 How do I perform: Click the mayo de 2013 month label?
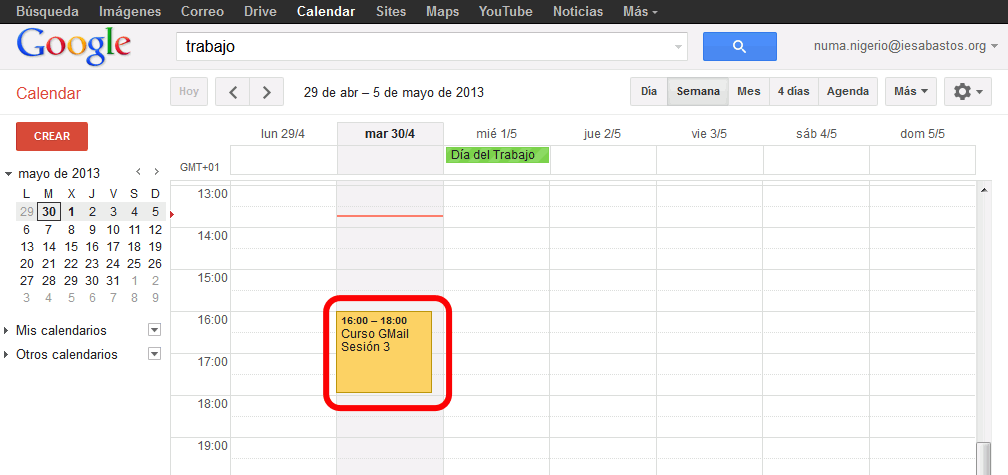59,174
